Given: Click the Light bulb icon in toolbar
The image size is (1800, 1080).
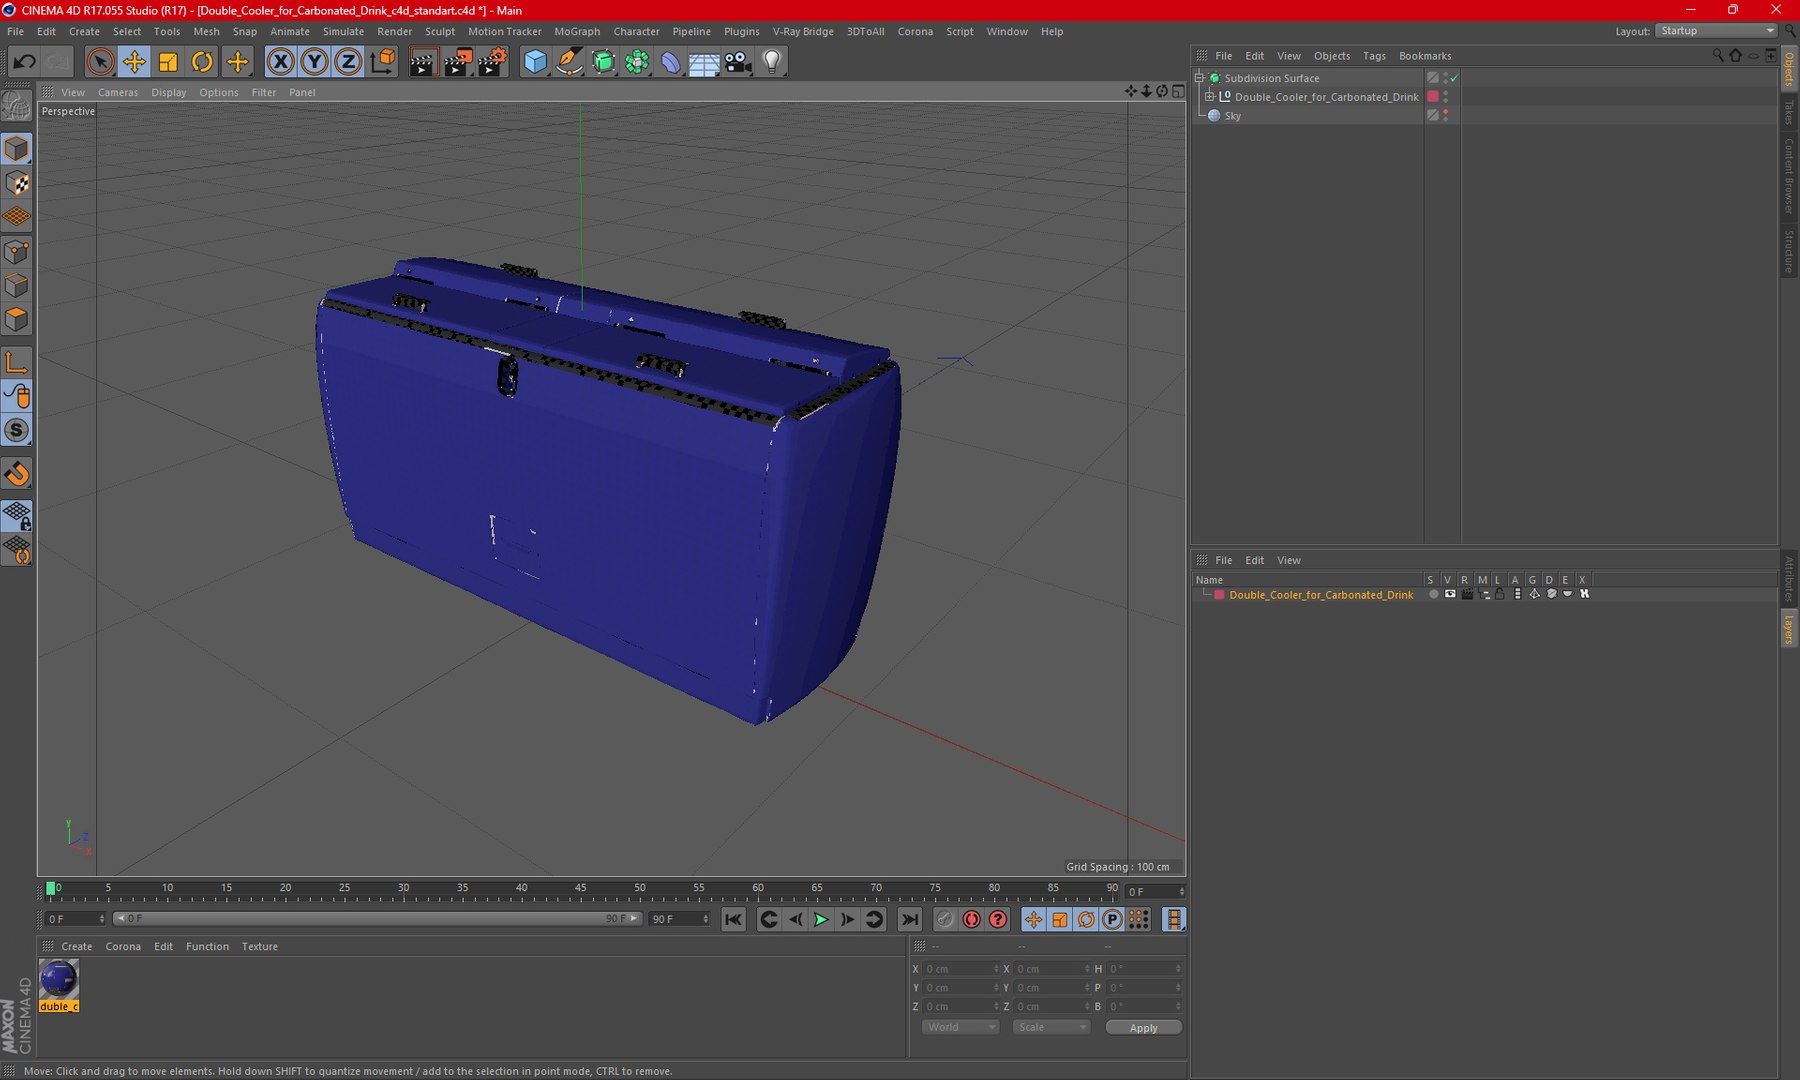Looking at the screenshot, I should (x=772, y=62).
